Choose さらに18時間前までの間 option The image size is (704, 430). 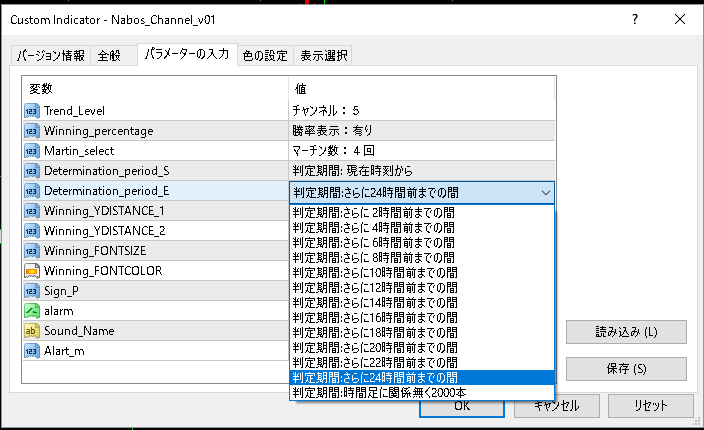[422, 333]
